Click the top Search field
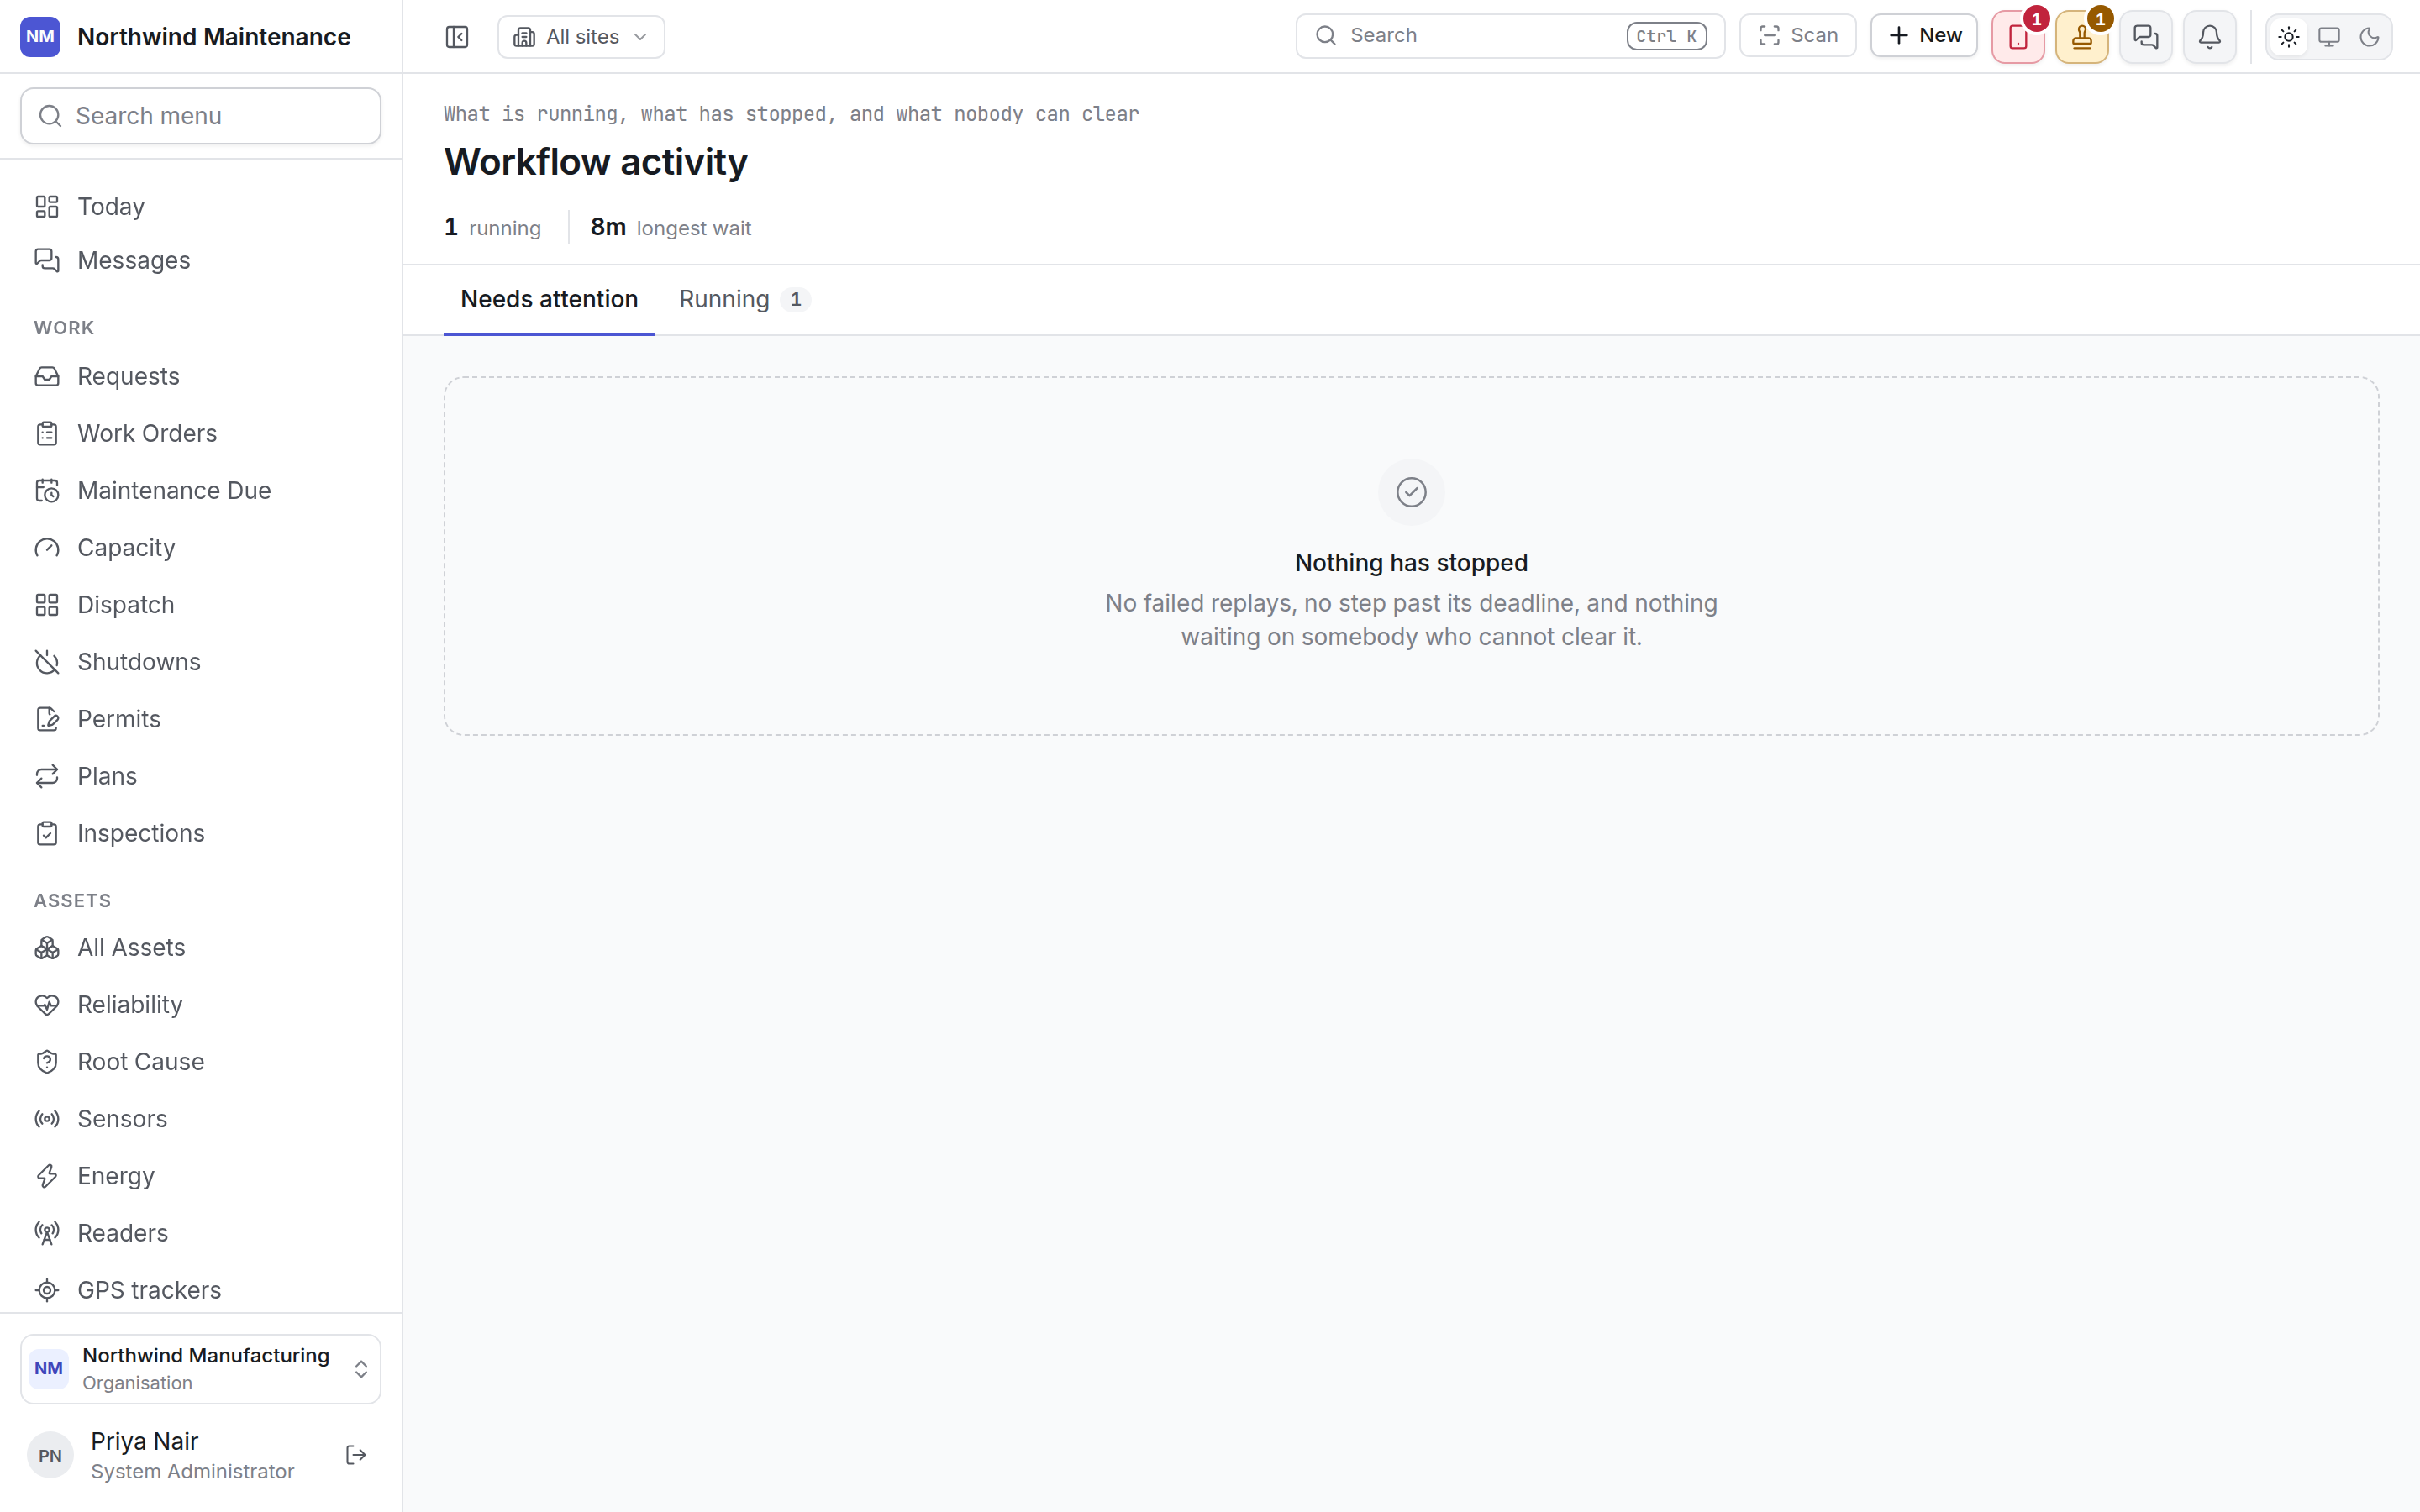Viewport: 2420px width, 1512px height. [x=1510, y=36]
